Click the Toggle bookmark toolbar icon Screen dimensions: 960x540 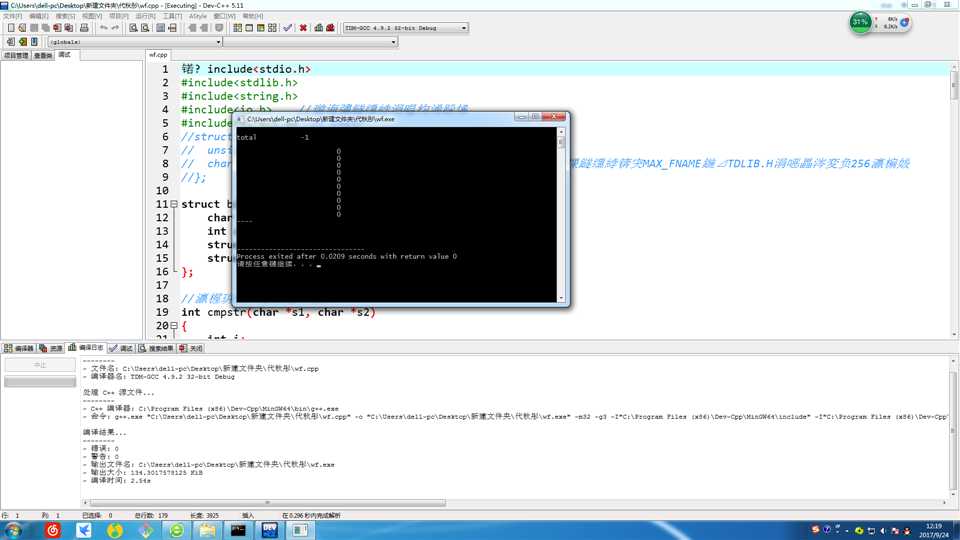pos(219,28)
